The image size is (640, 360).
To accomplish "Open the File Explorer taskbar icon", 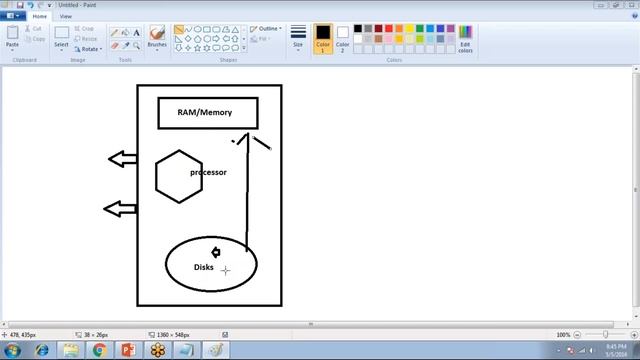I will 71,350.
